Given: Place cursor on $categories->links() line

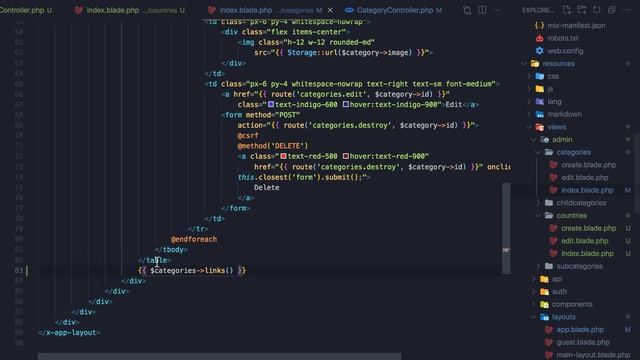Looking at the screenshot, I should (x=192, y=270).
